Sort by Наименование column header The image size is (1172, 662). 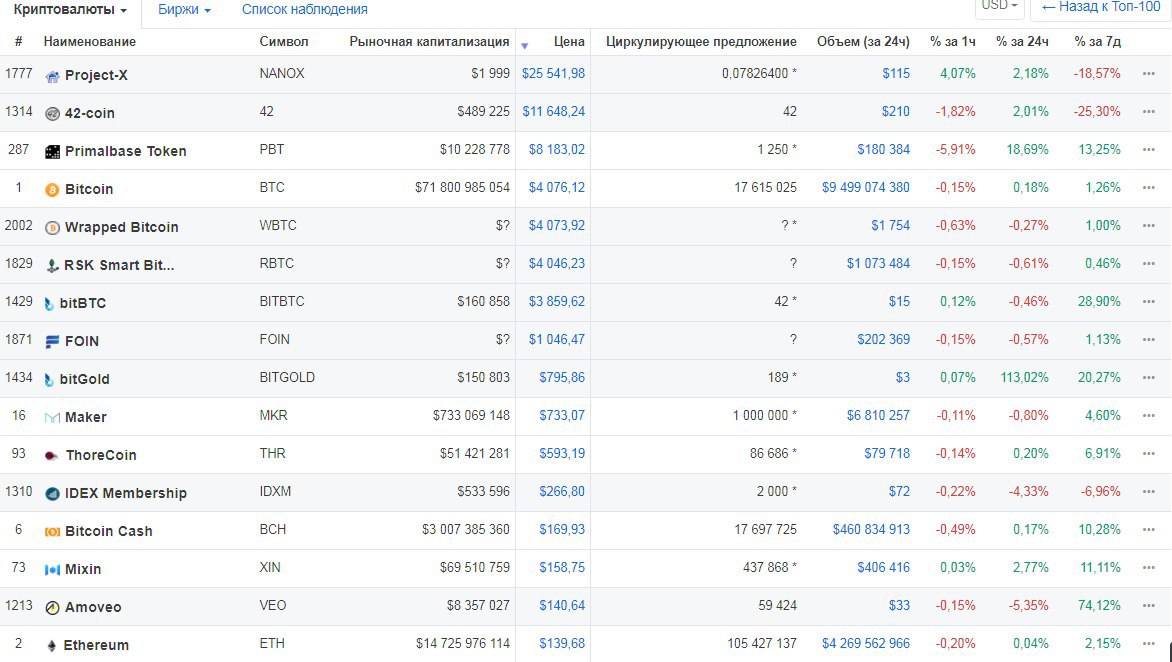tap(90, 42)
